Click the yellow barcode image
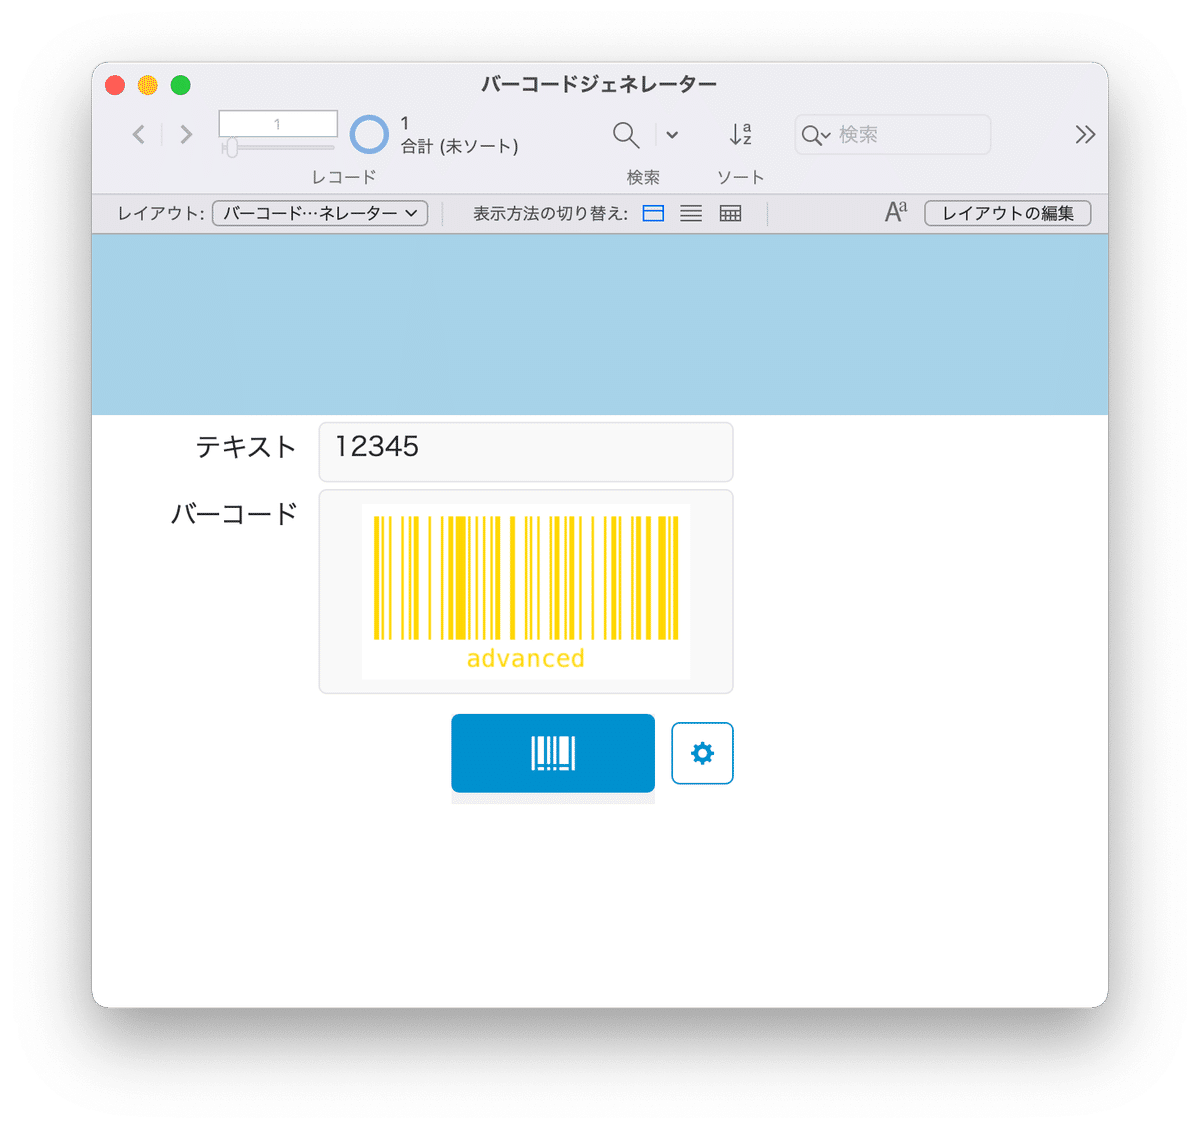The height and width of the screenshot is (1129, 1200). click(x=526, y=592)
